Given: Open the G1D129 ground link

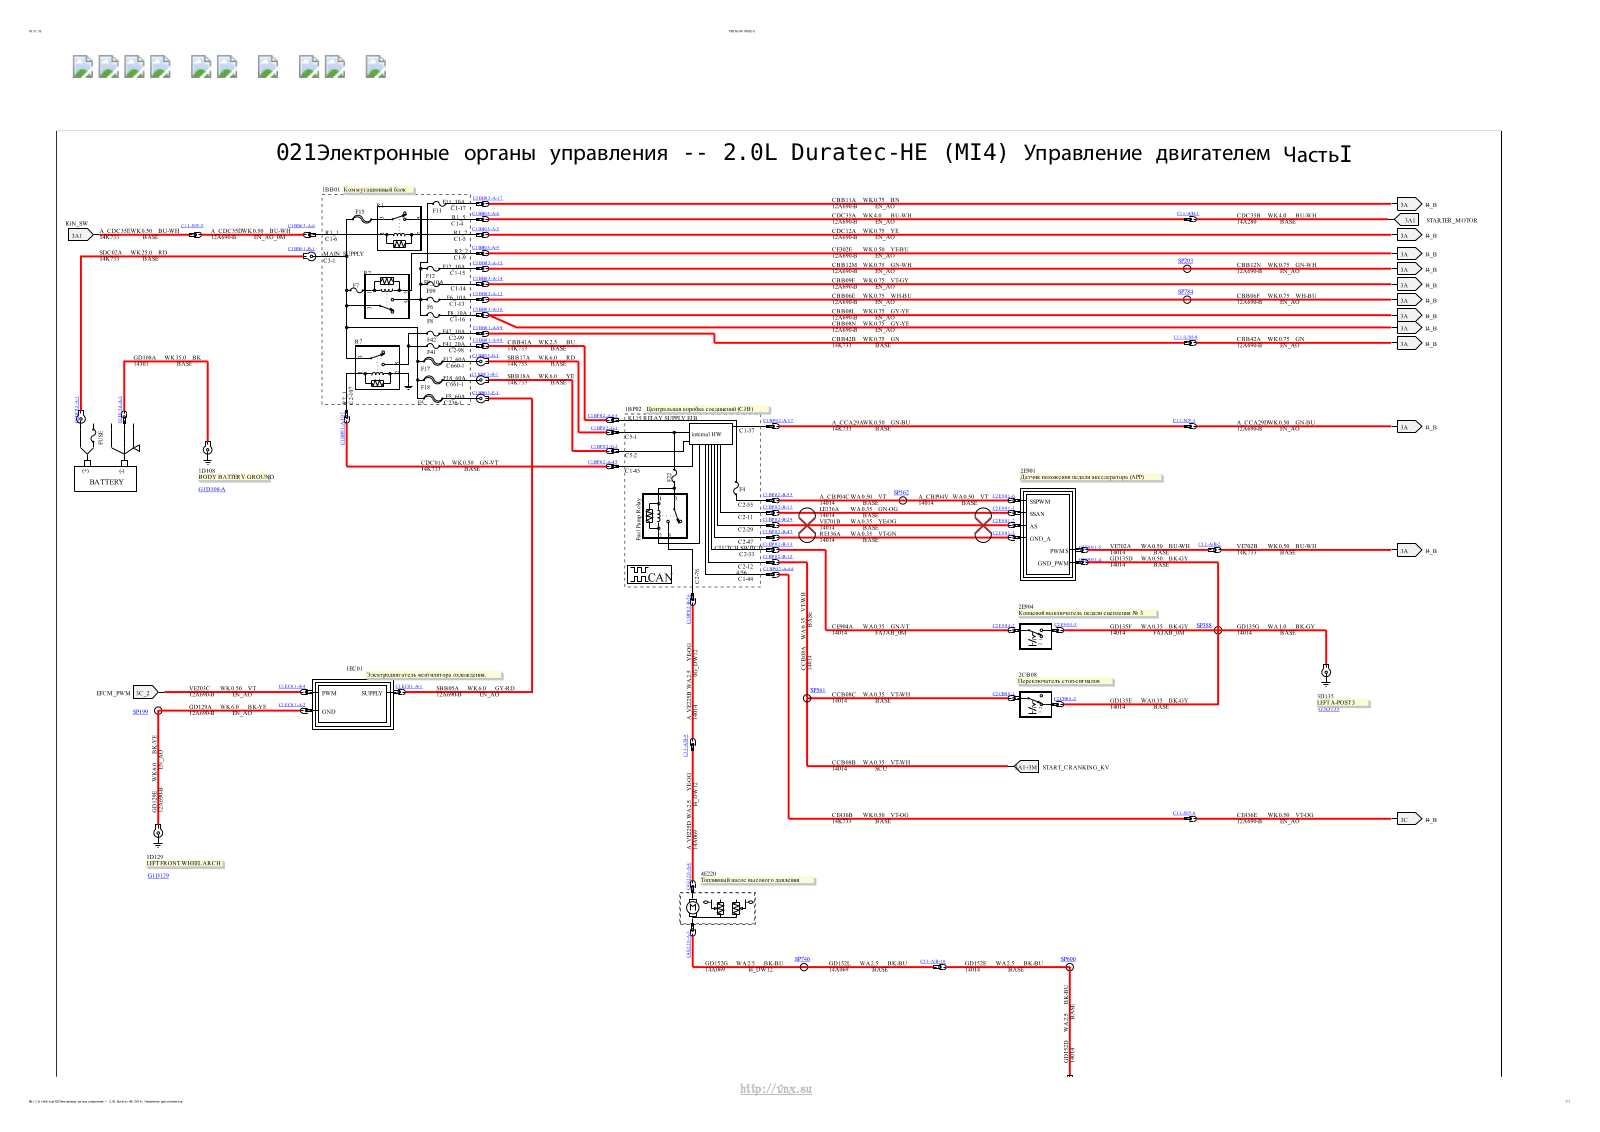Looking at the screenshot, I should tap(158, 876).
